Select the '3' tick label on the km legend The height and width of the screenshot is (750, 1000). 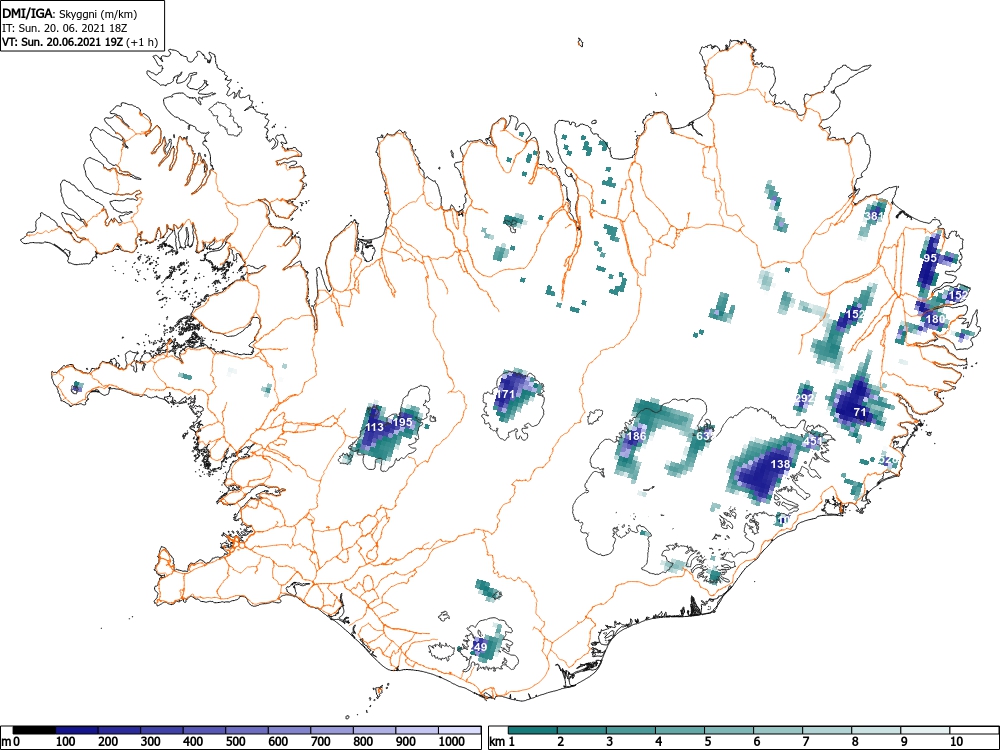tap(610, 742)
